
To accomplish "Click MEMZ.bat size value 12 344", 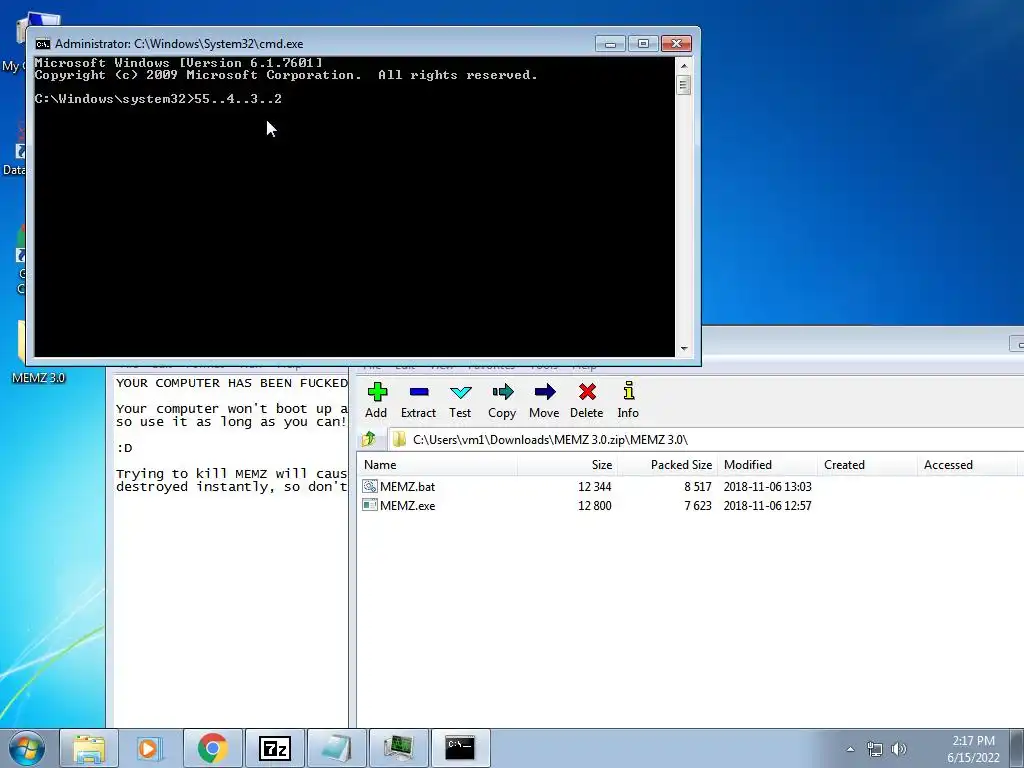I will tap(594, 487).
